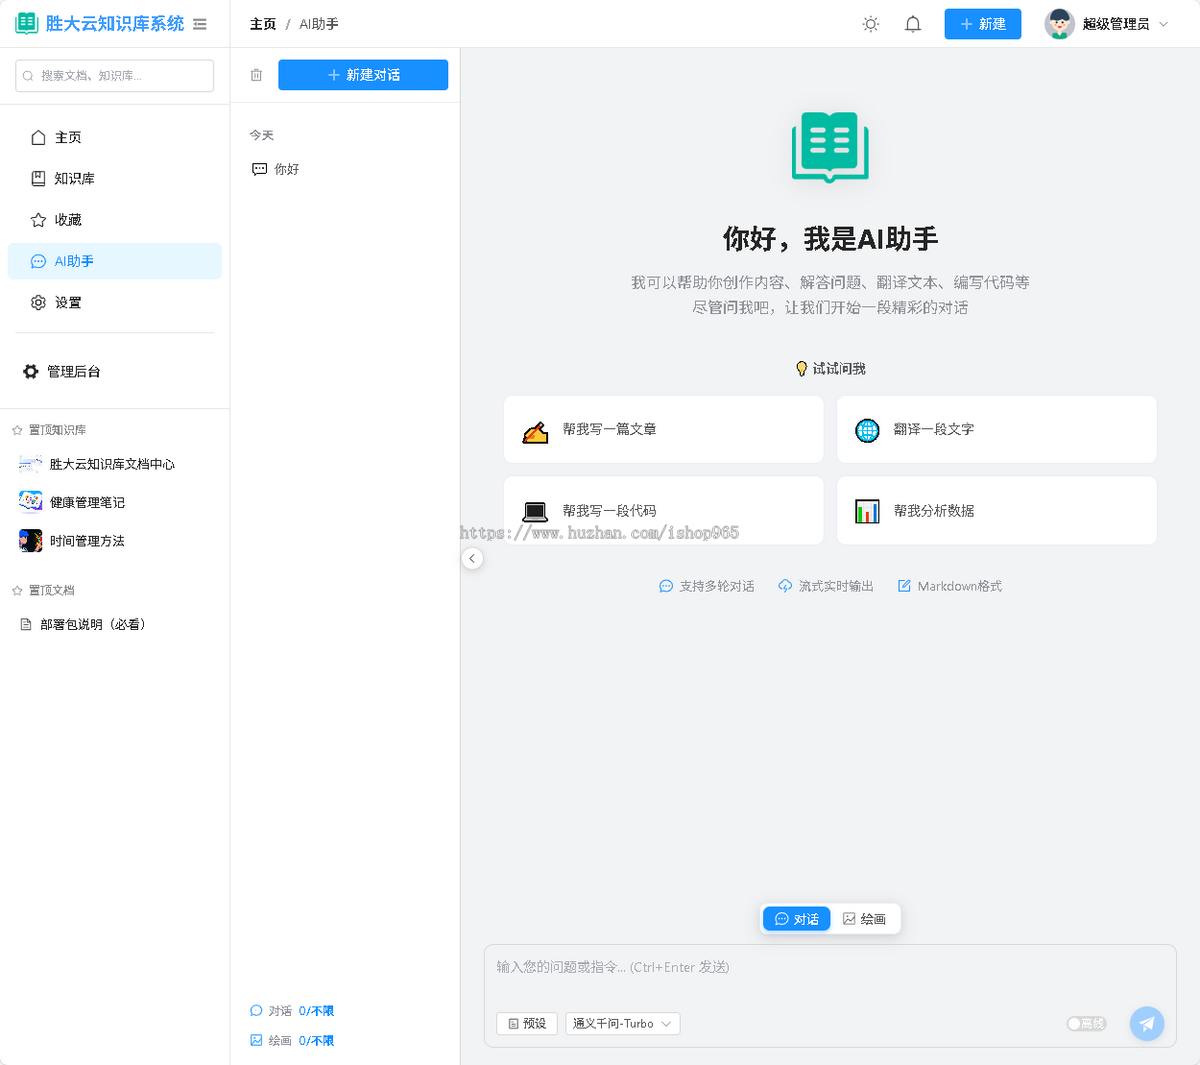The width and height of the screenshot is (1200, 1065).
Task: Click the blue 新建 button in header
Action: (x=983, y=24)
